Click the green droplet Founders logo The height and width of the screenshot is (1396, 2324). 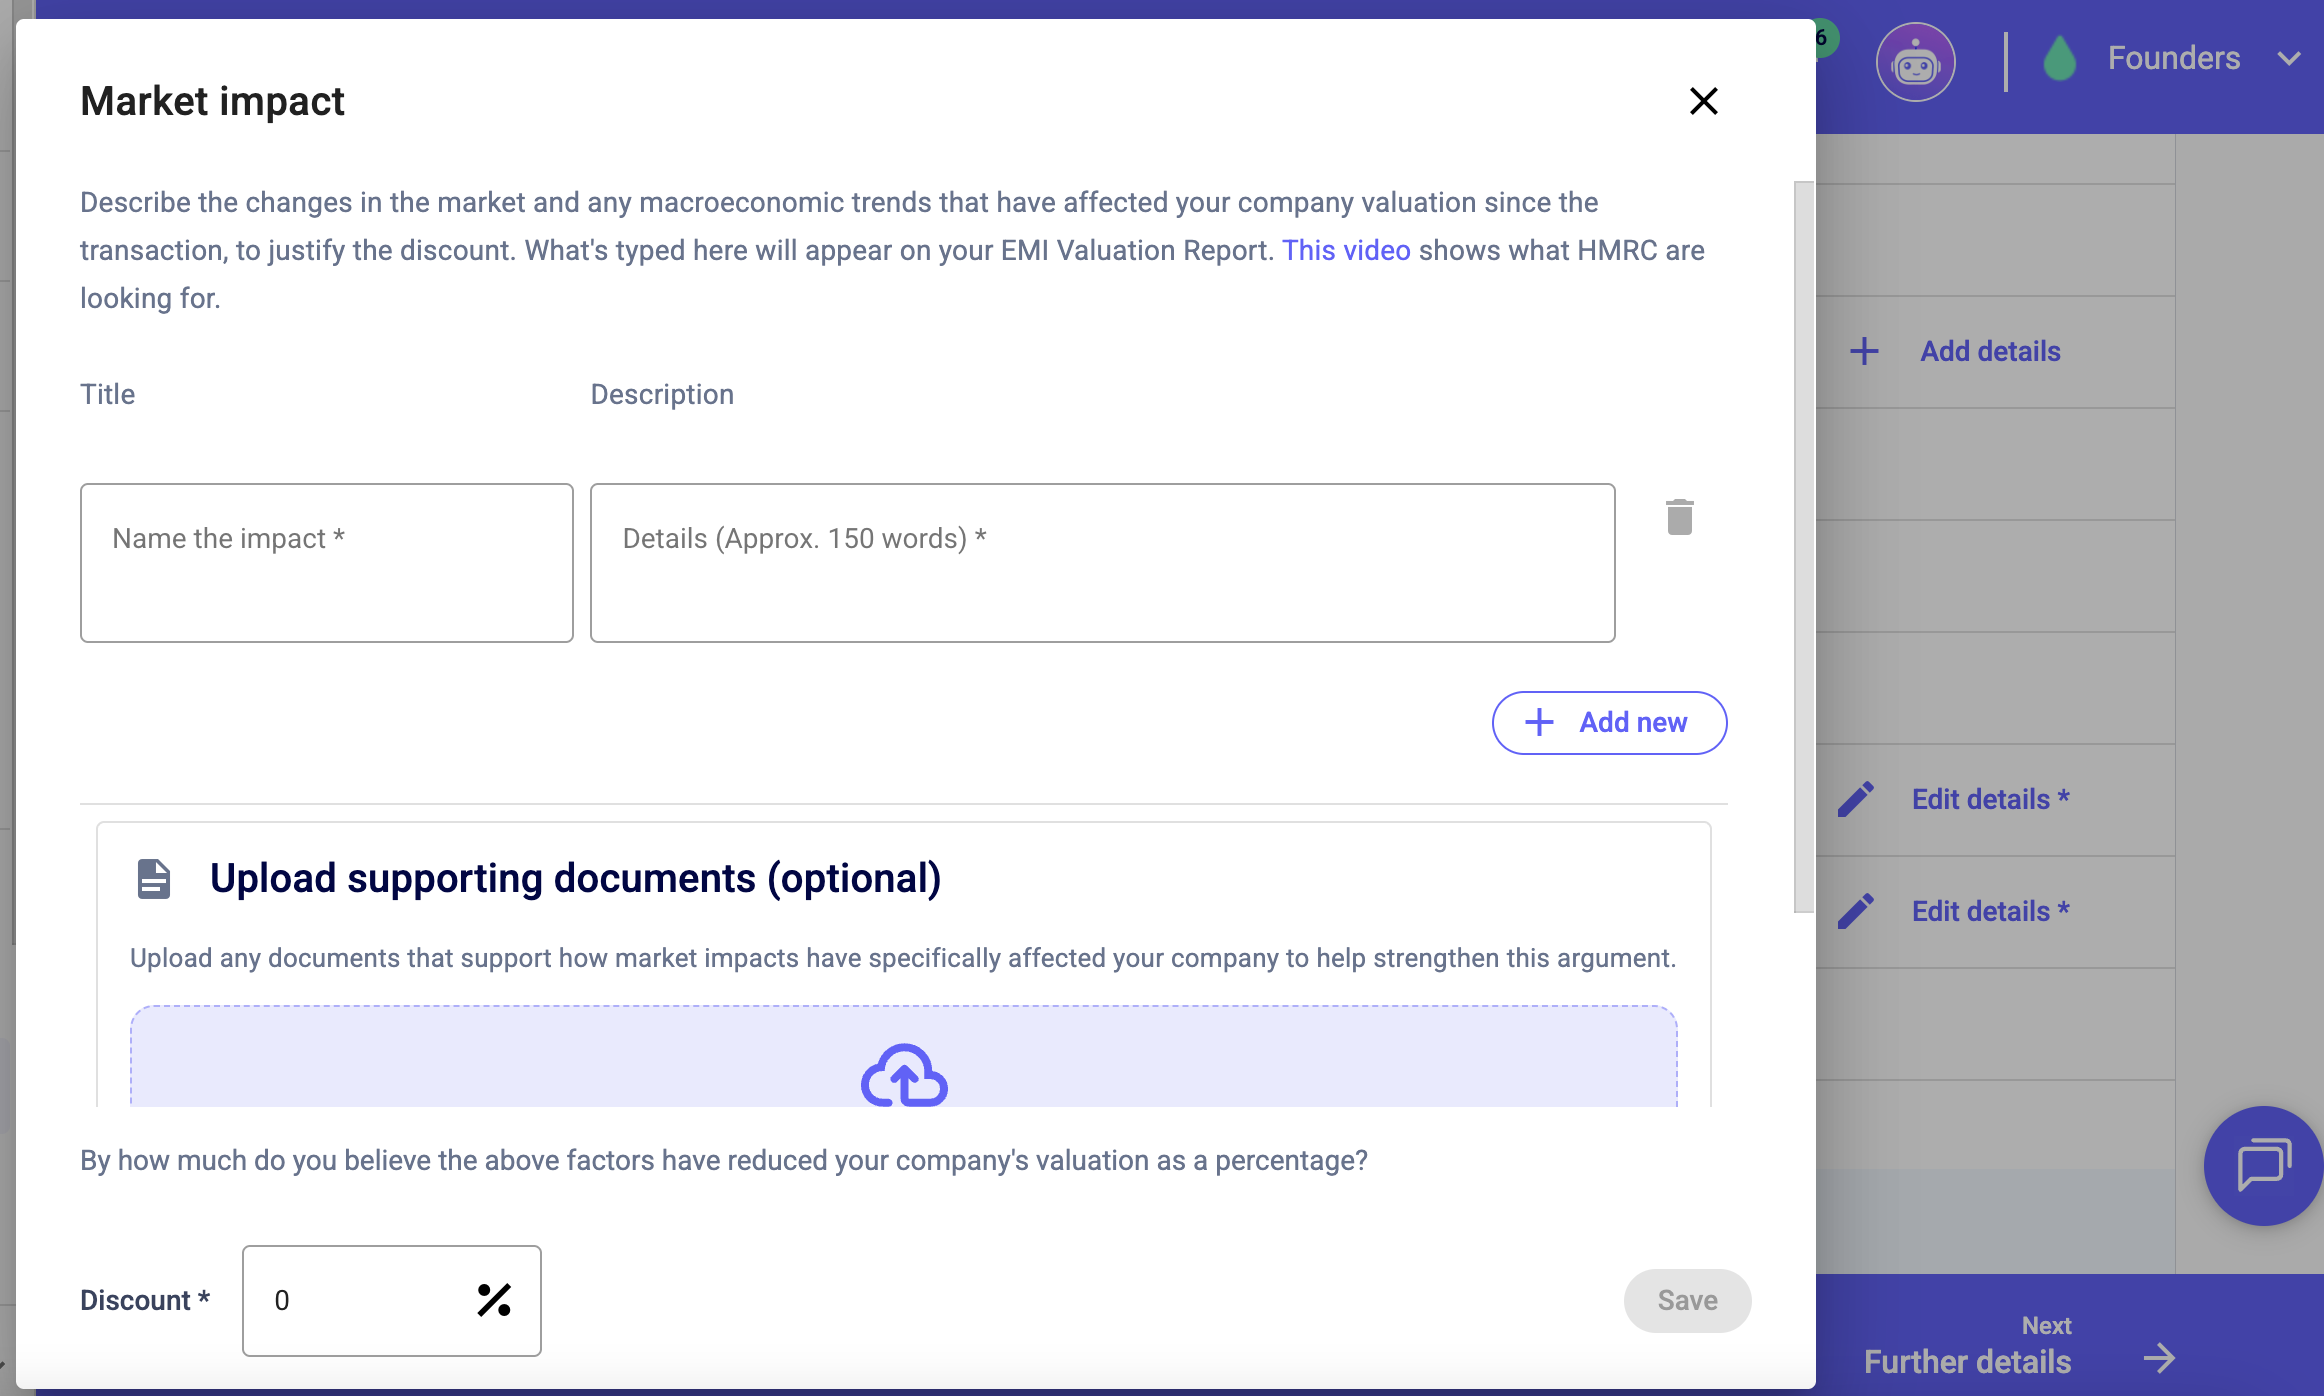point(2059,59)
